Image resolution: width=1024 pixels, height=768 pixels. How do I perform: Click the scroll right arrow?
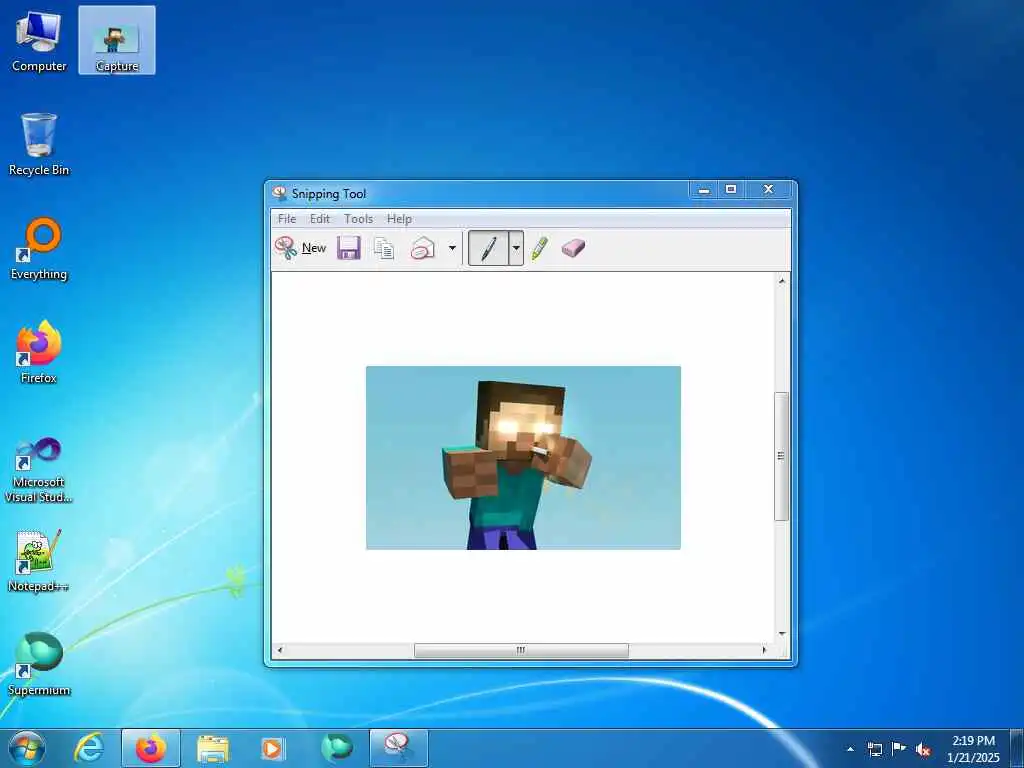[x=765, y=650]
